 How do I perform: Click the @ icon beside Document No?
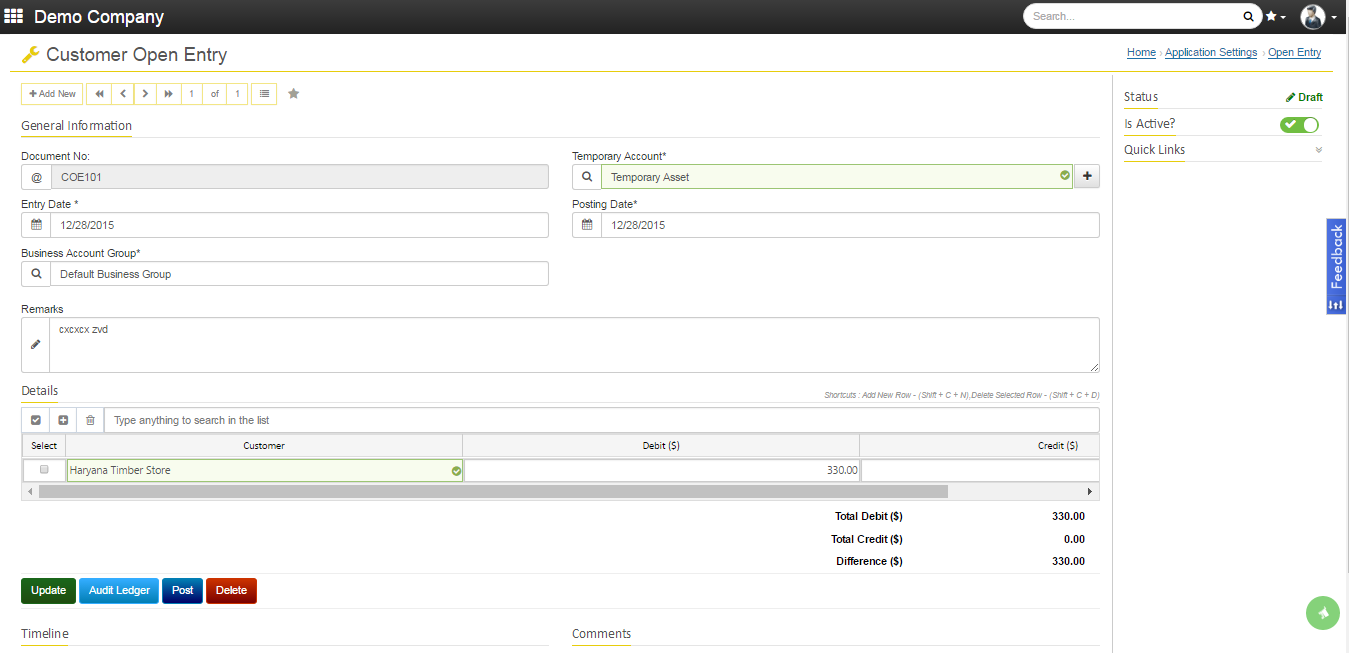[36, 177]
